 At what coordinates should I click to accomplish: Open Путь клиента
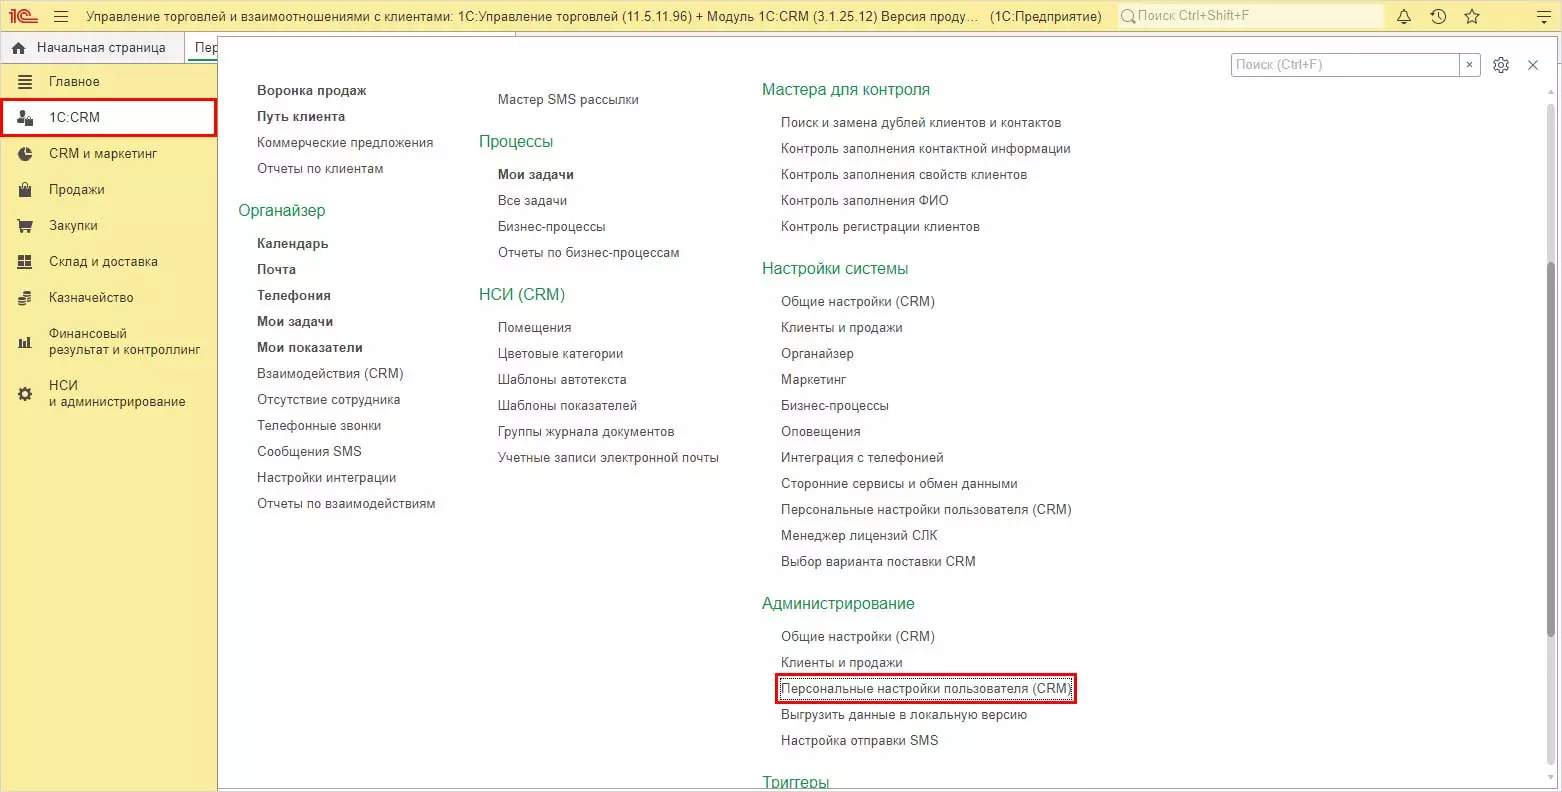click(301, 117)
